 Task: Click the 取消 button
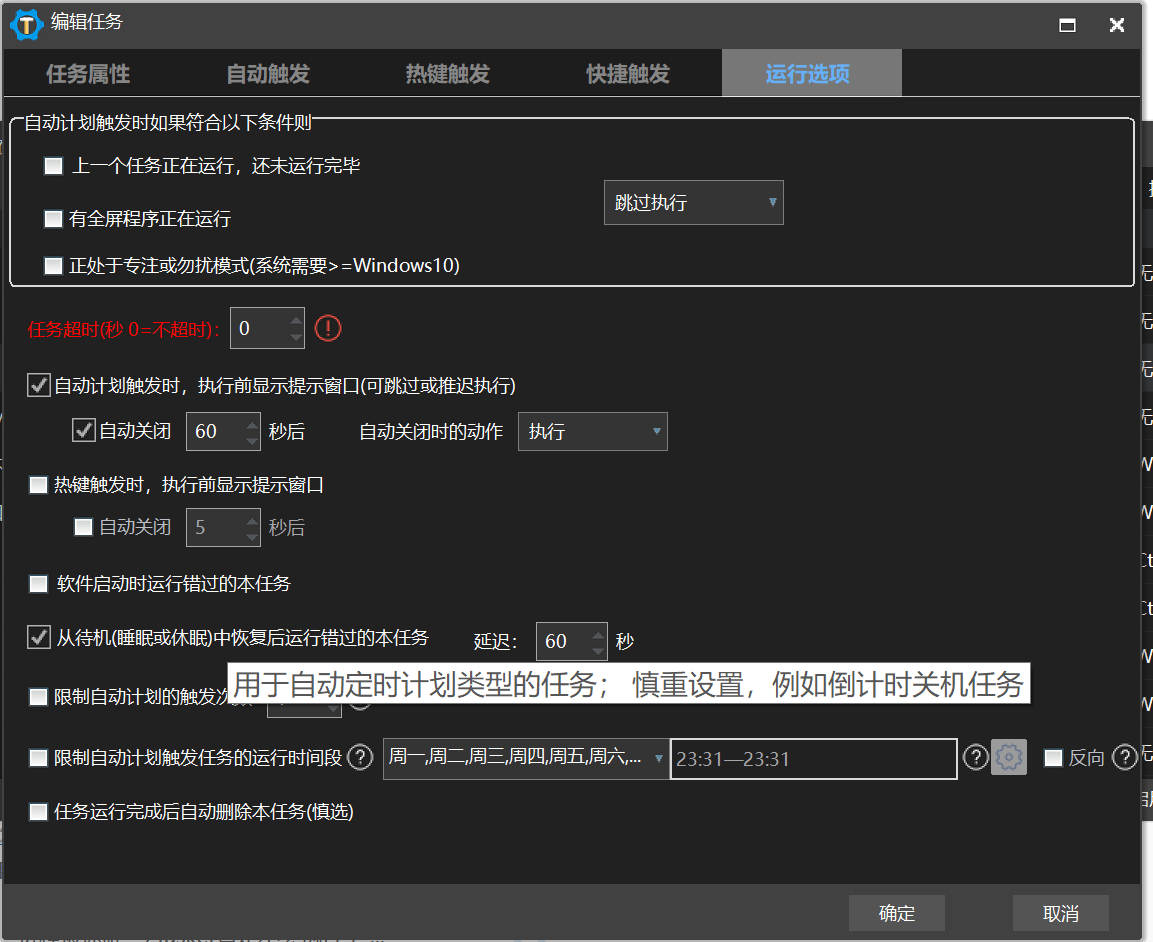click(x=1060, y=913)
